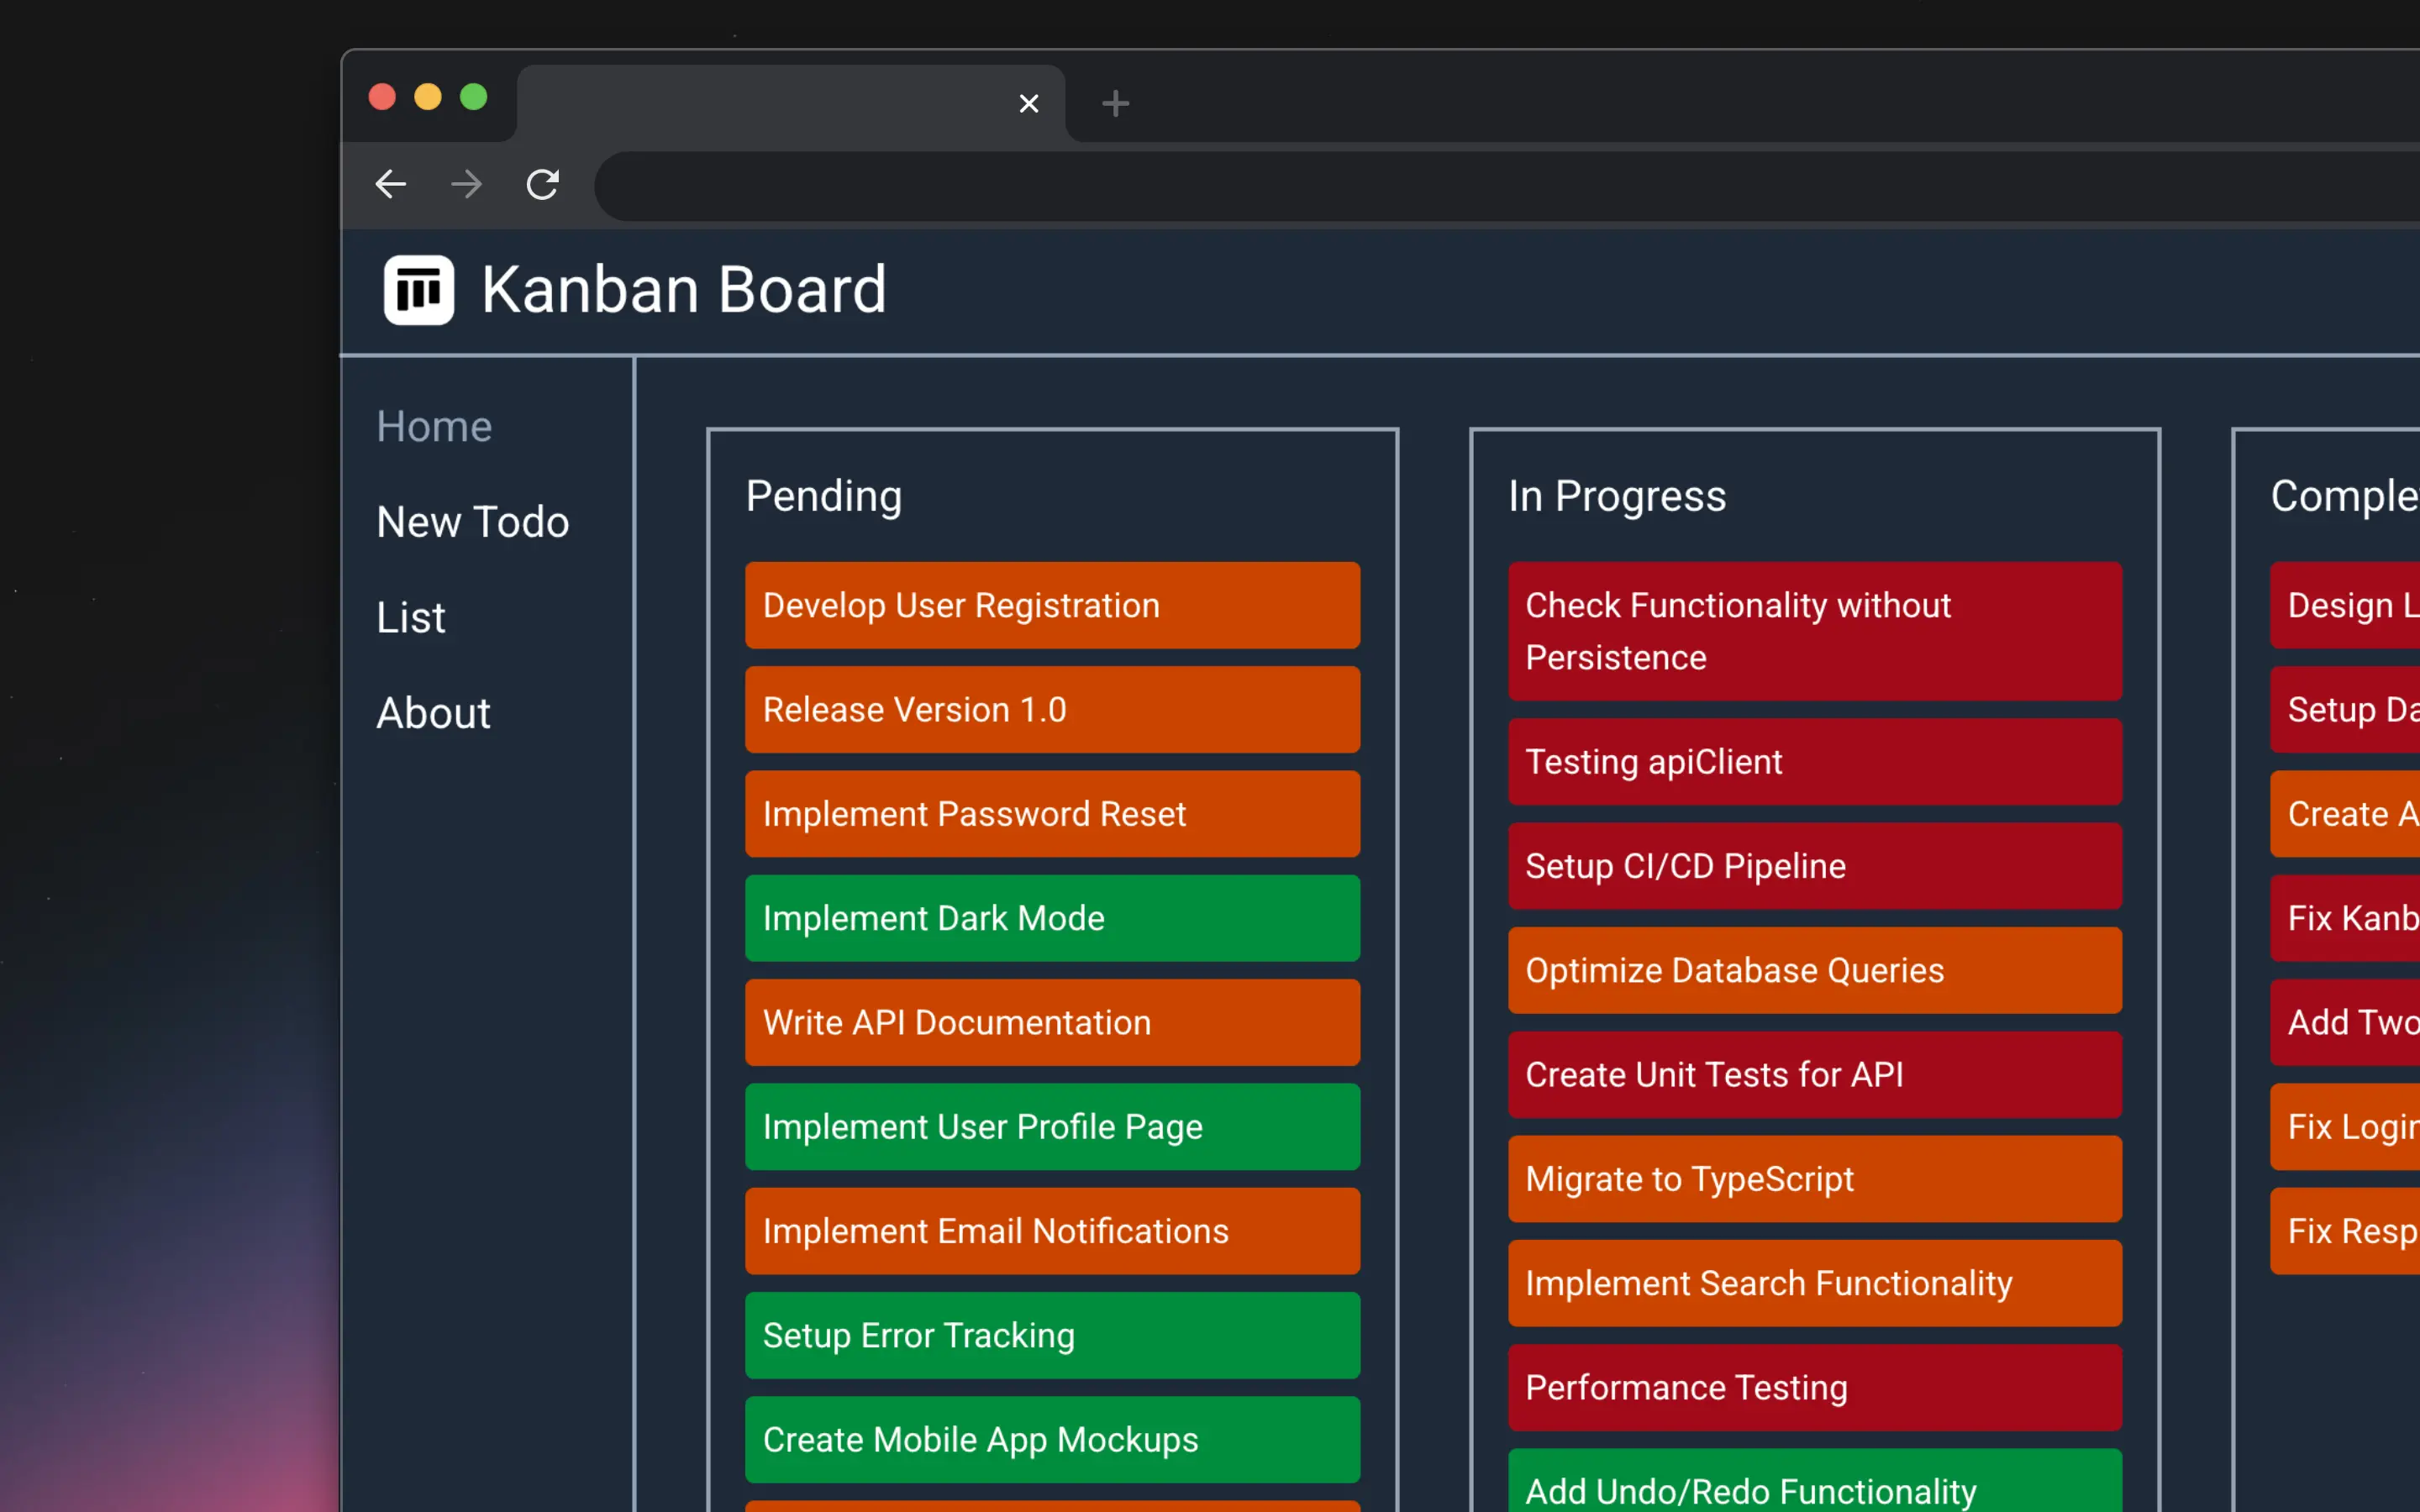
Task: Click the Testing apiClient card
Action: pyautogui.click(x=1814, y=761)
